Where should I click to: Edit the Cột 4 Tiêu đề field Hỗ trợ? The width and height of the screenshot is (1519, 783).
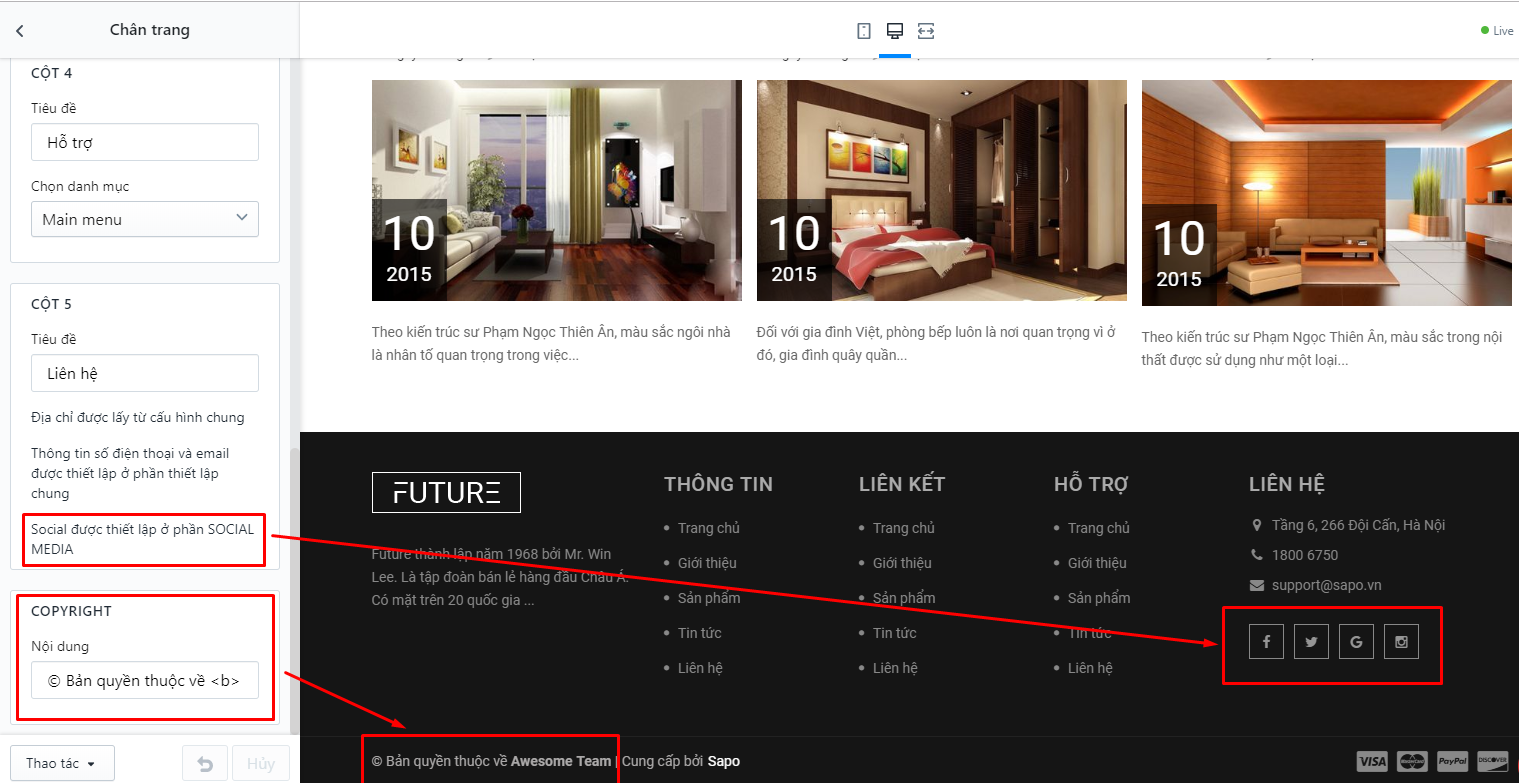(145, 142)
